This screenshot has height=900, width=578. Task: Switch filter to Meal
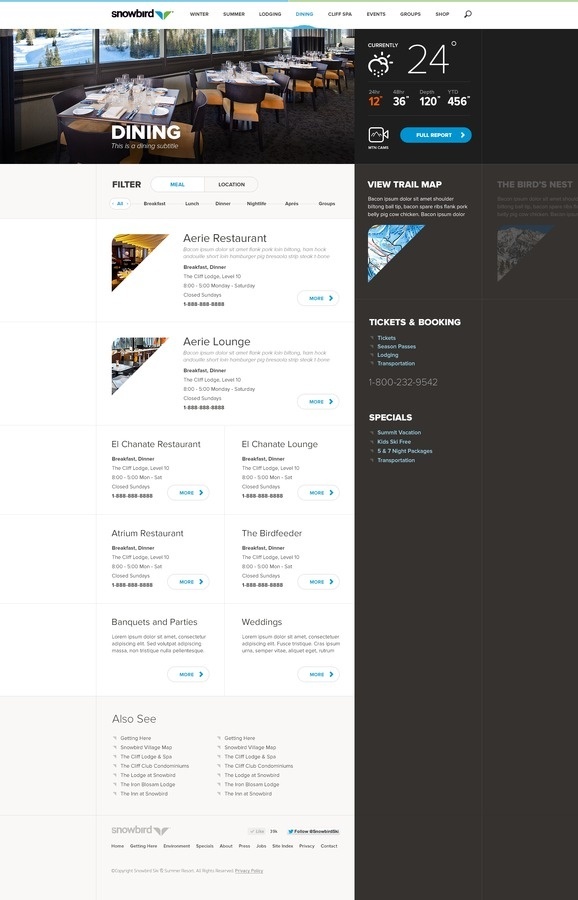click(177, 184)
